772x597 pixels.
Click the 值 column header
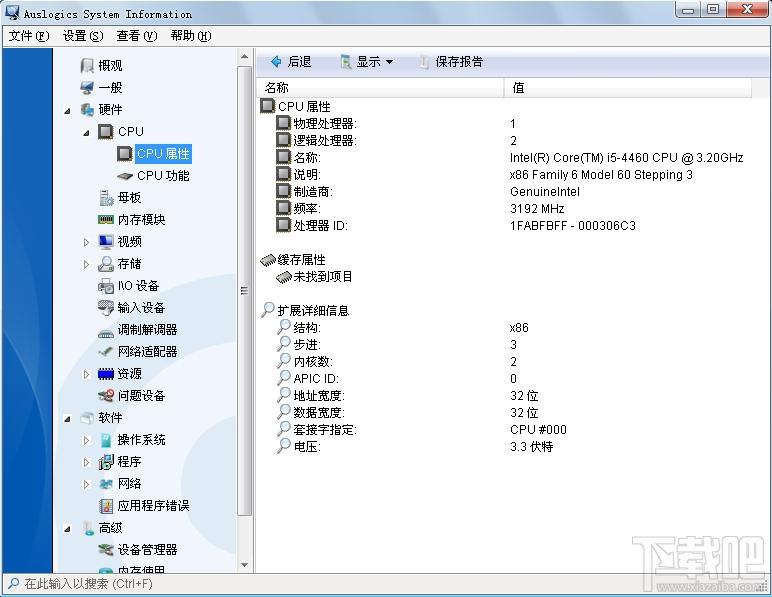[628, 88]
